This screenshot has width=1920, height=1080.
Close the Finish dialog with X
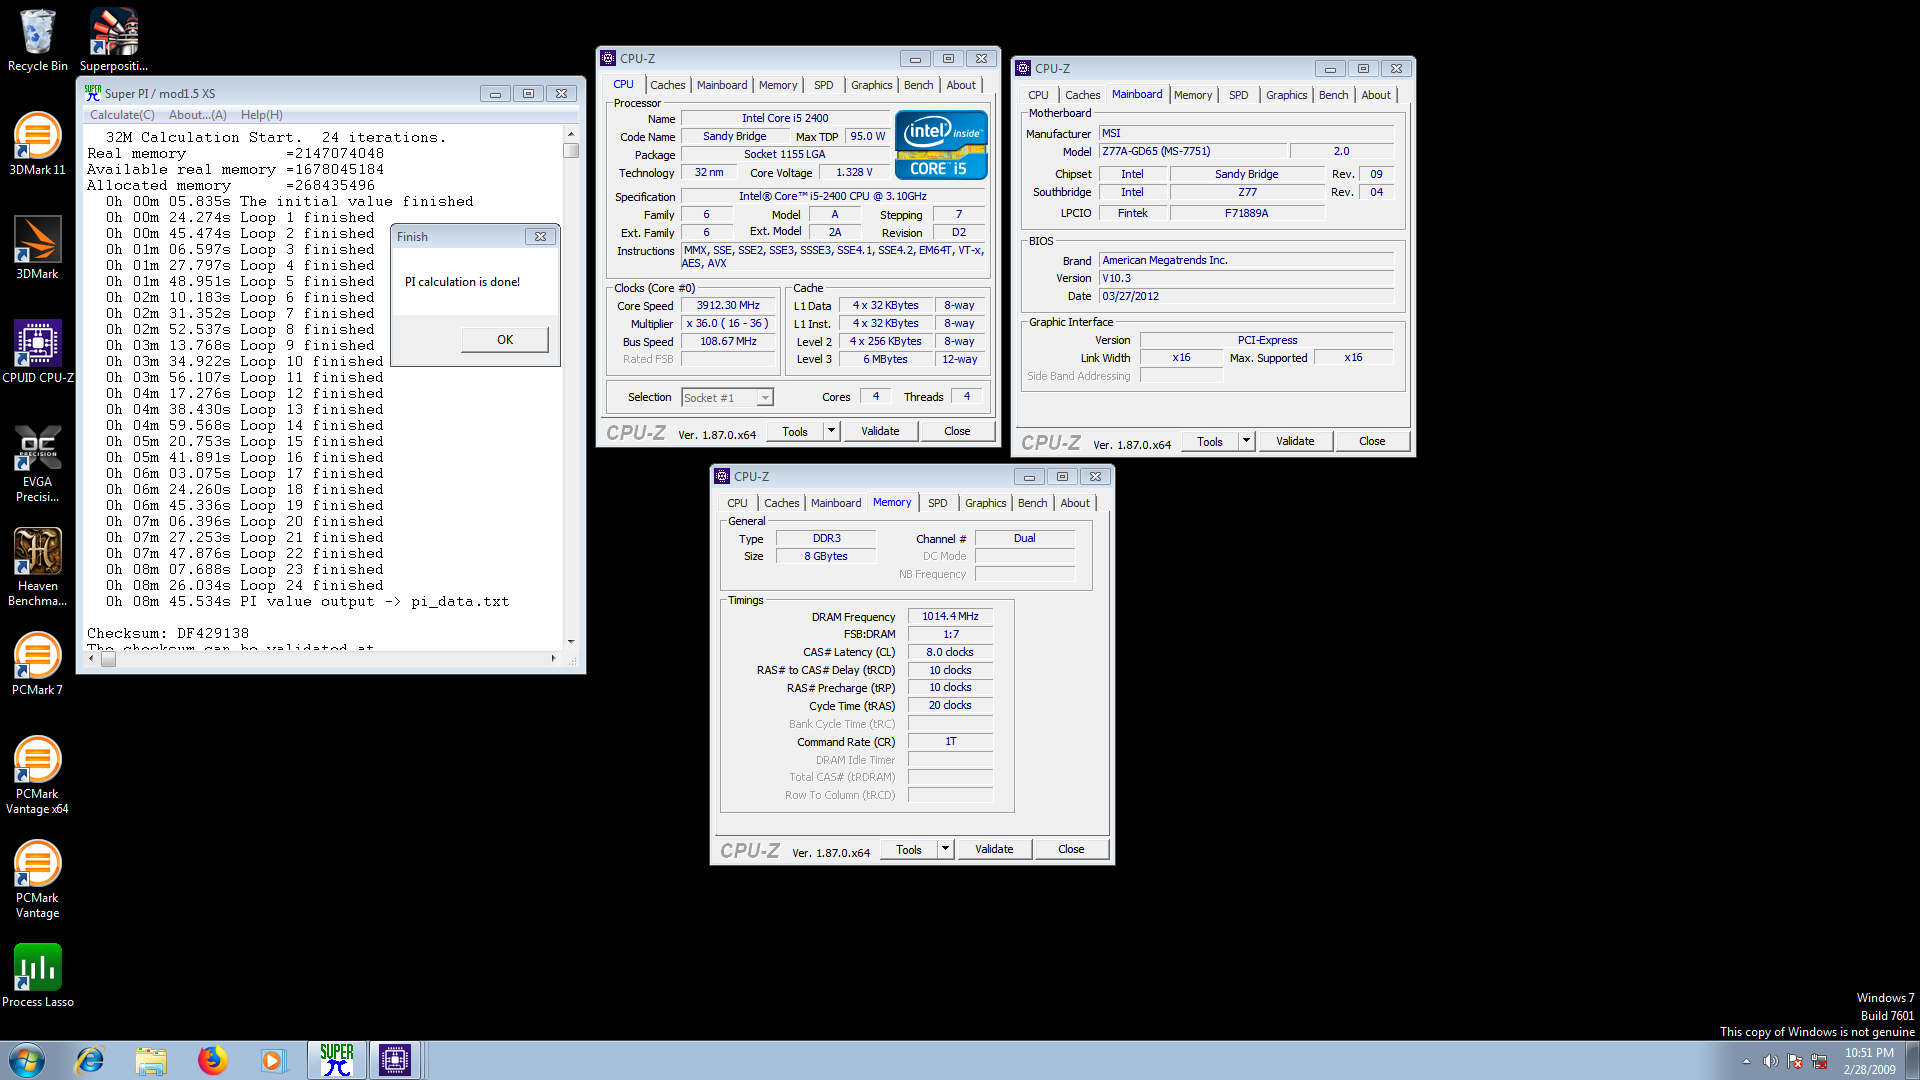540,237
